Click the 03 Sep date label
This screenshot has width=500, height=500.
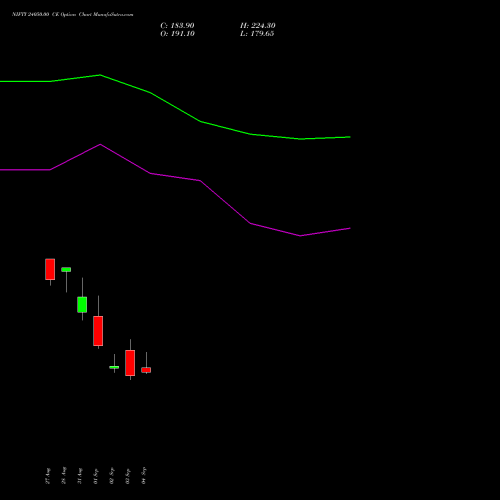click(128, 476)
